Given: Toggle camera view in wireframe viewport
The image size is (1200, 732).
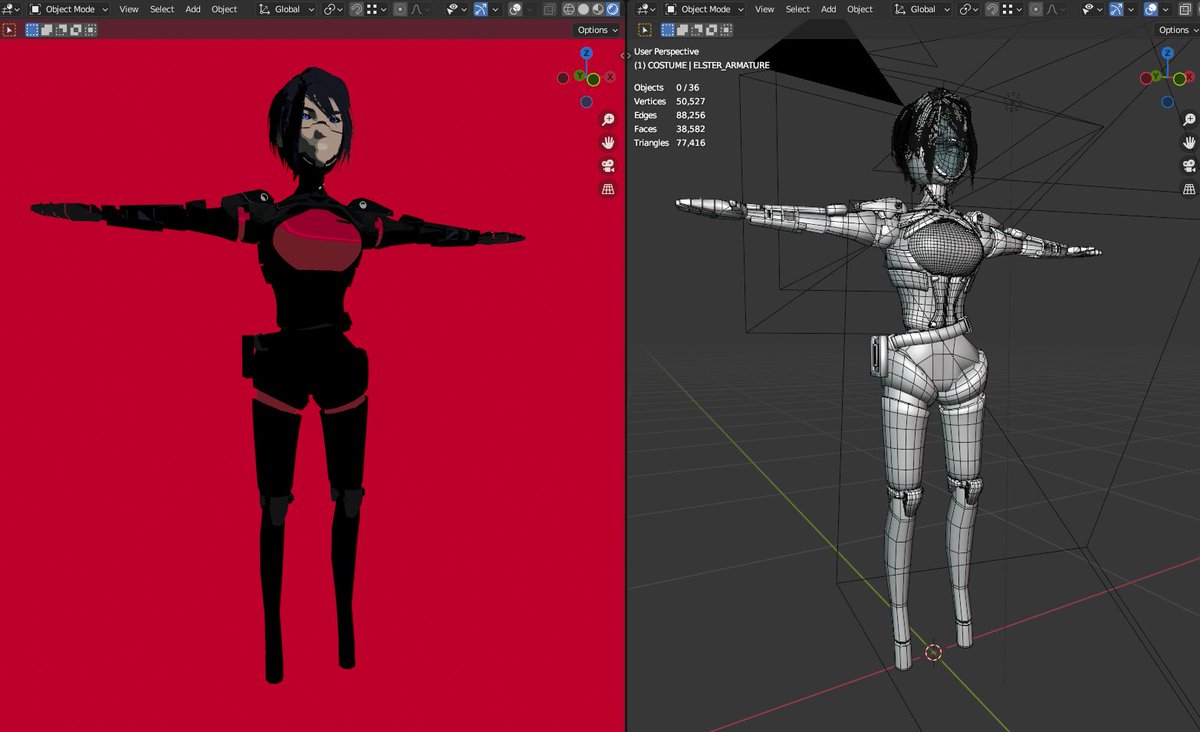Looking at the screenshot, I should [x=1189, y=166].
